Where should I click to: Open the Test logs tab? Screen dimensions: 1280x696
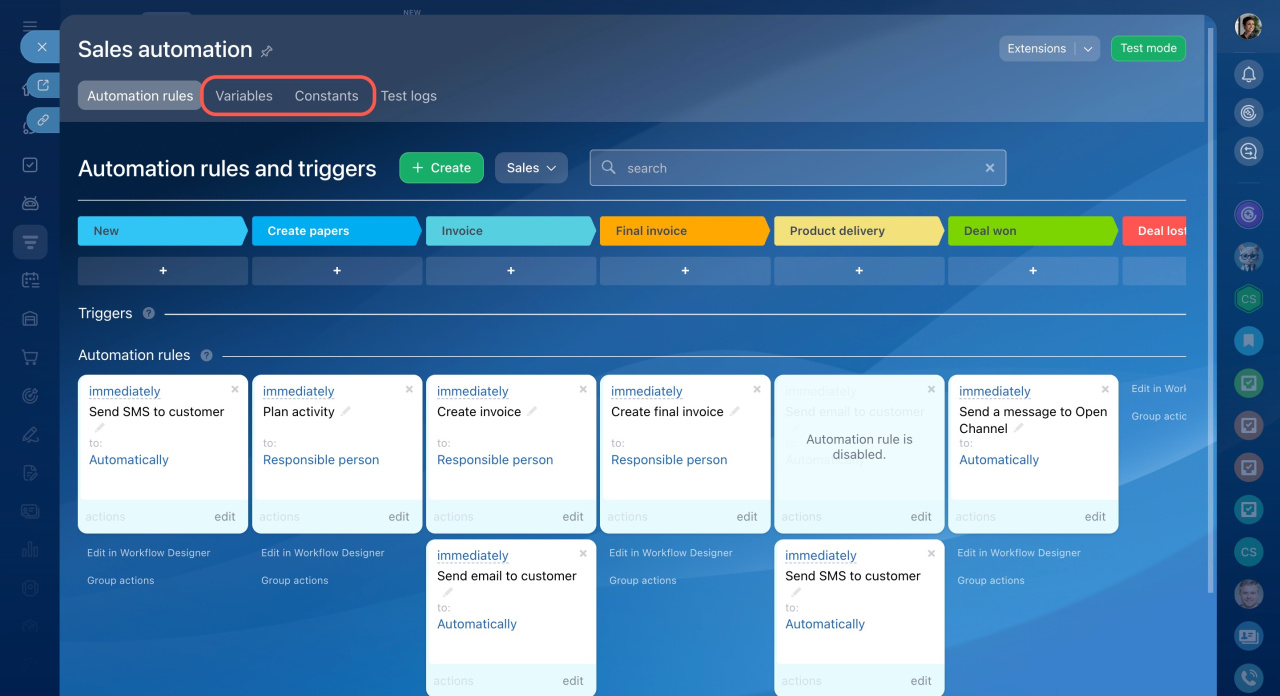[408, 96]
